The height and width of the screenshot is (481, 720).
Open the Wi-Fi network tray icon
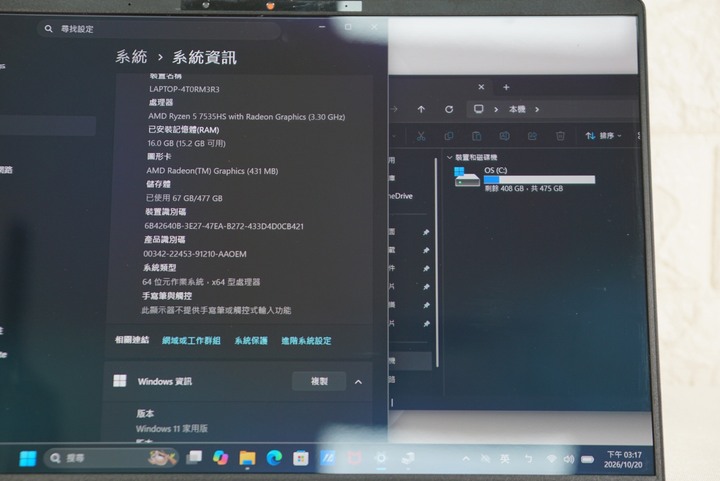point(551,459)
